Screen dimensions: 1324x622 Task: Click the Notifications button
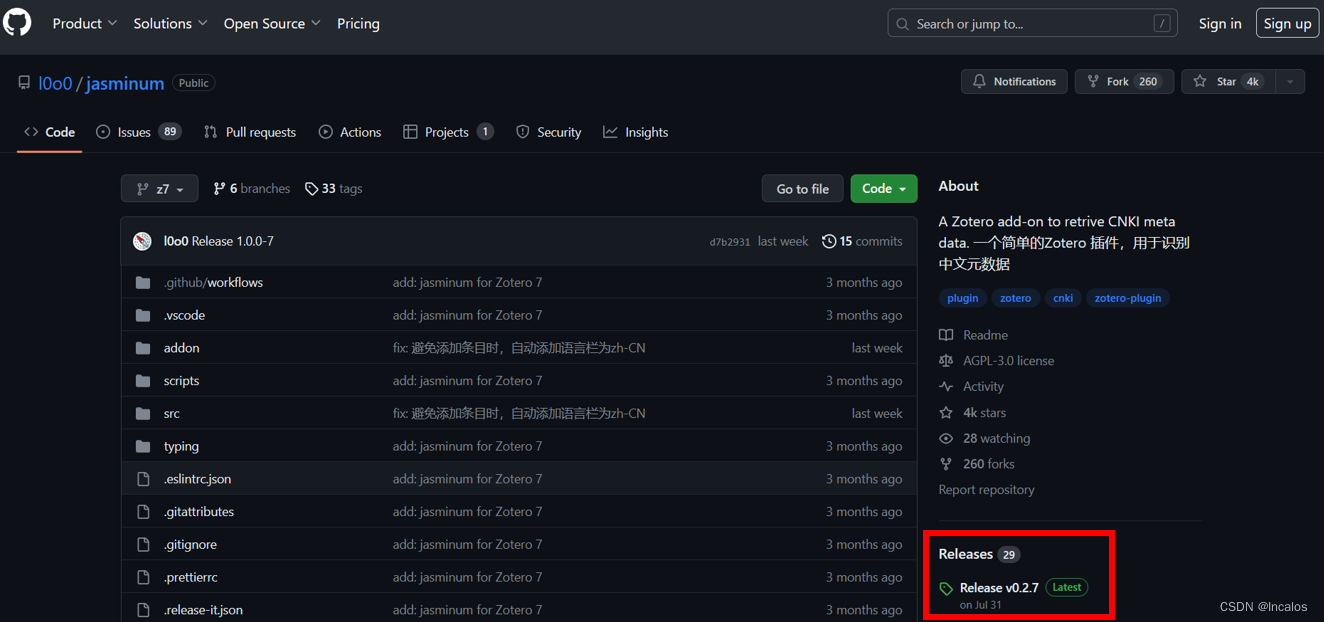[1014, 82]
